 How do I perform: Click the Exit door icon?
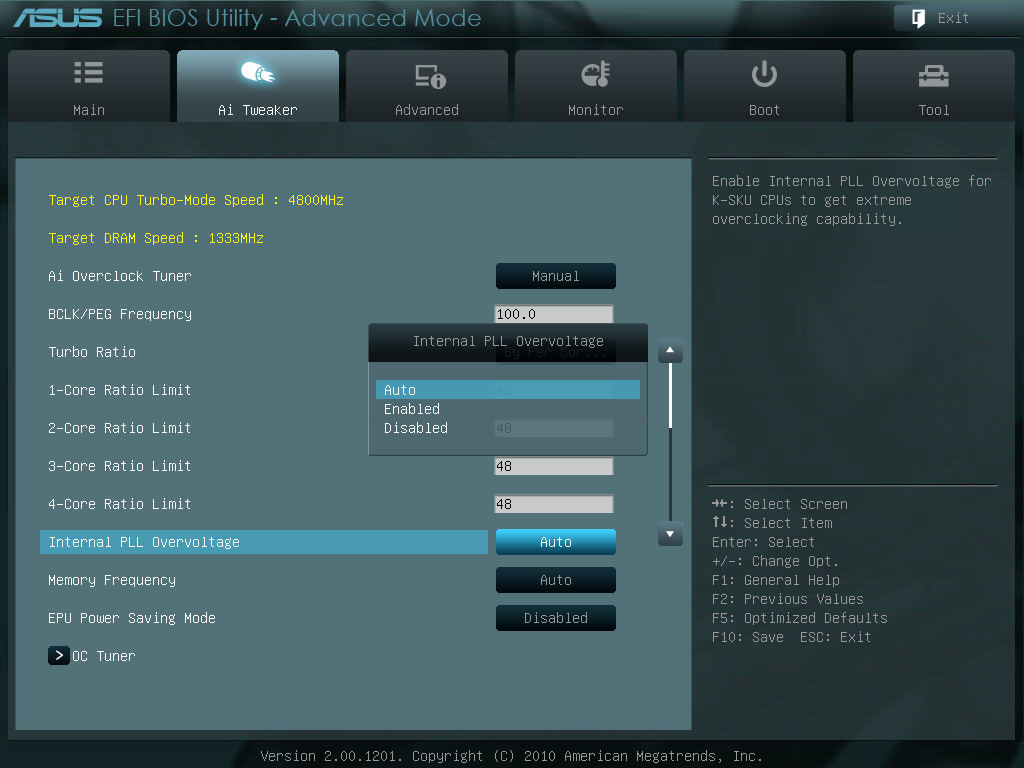point(918,18)
